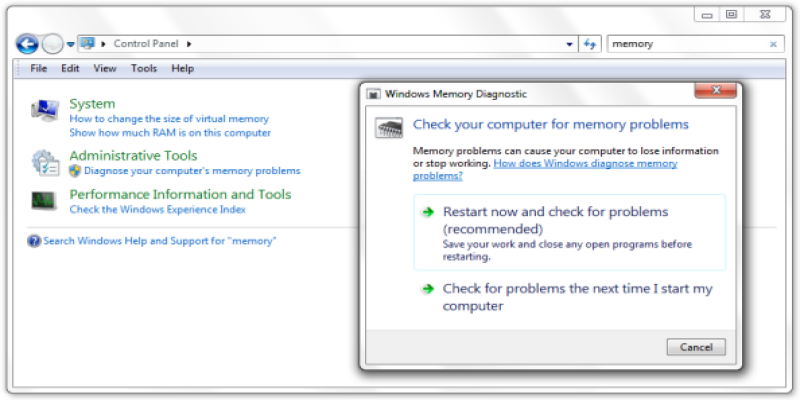
Task: Click the Cancel button in dialog
Action: [x=696, y=347]
